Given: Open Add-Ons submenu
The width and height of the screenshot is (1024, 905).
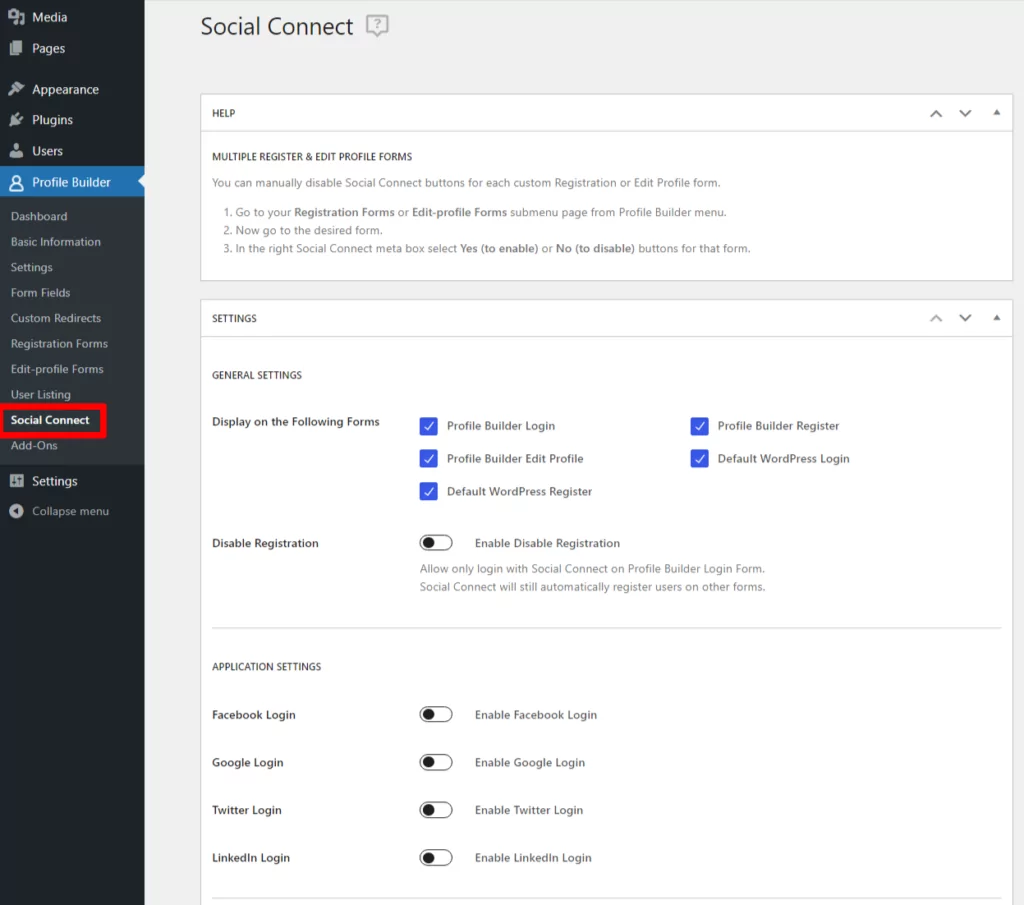Looking at the screenshot, I should (34, 445).
